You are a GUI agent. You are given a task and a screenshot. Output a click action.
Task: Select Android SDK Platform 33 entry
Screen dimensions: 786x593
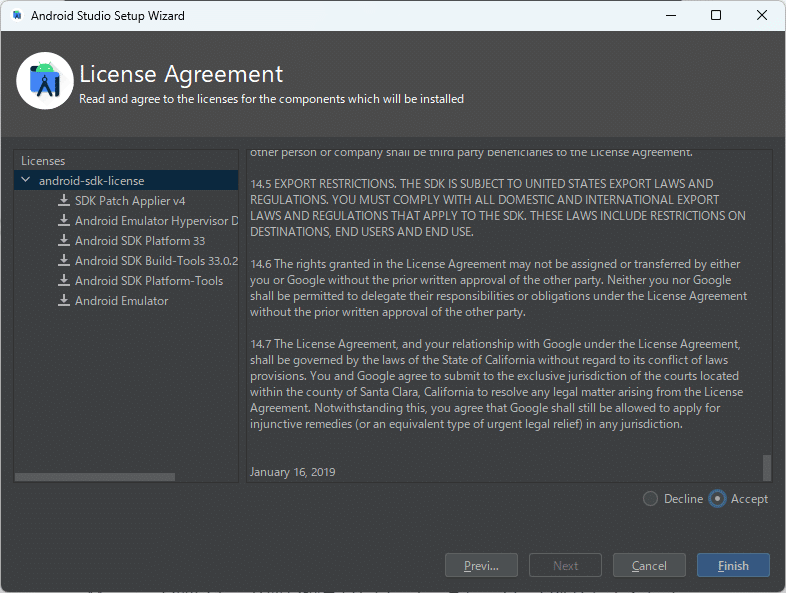pyautogui.click(x=140, y=241)
